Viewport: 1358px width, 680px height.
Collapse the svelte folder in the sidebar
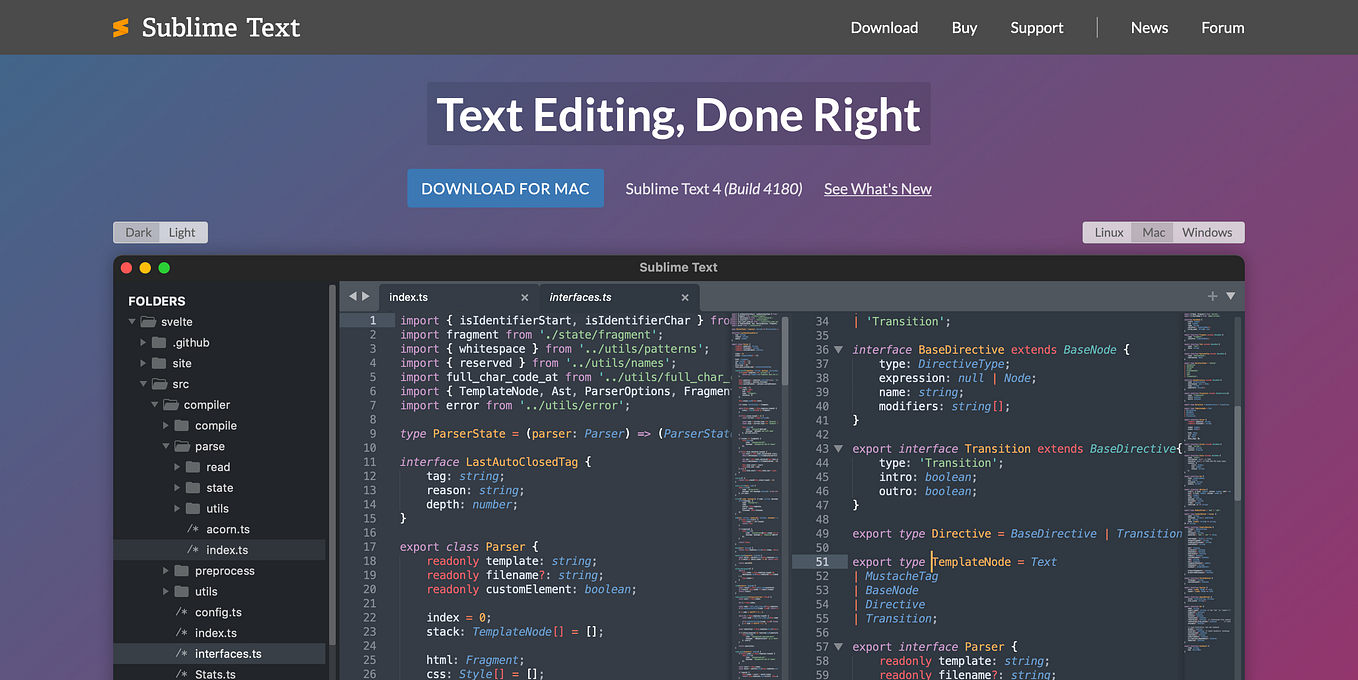point(131,321)
